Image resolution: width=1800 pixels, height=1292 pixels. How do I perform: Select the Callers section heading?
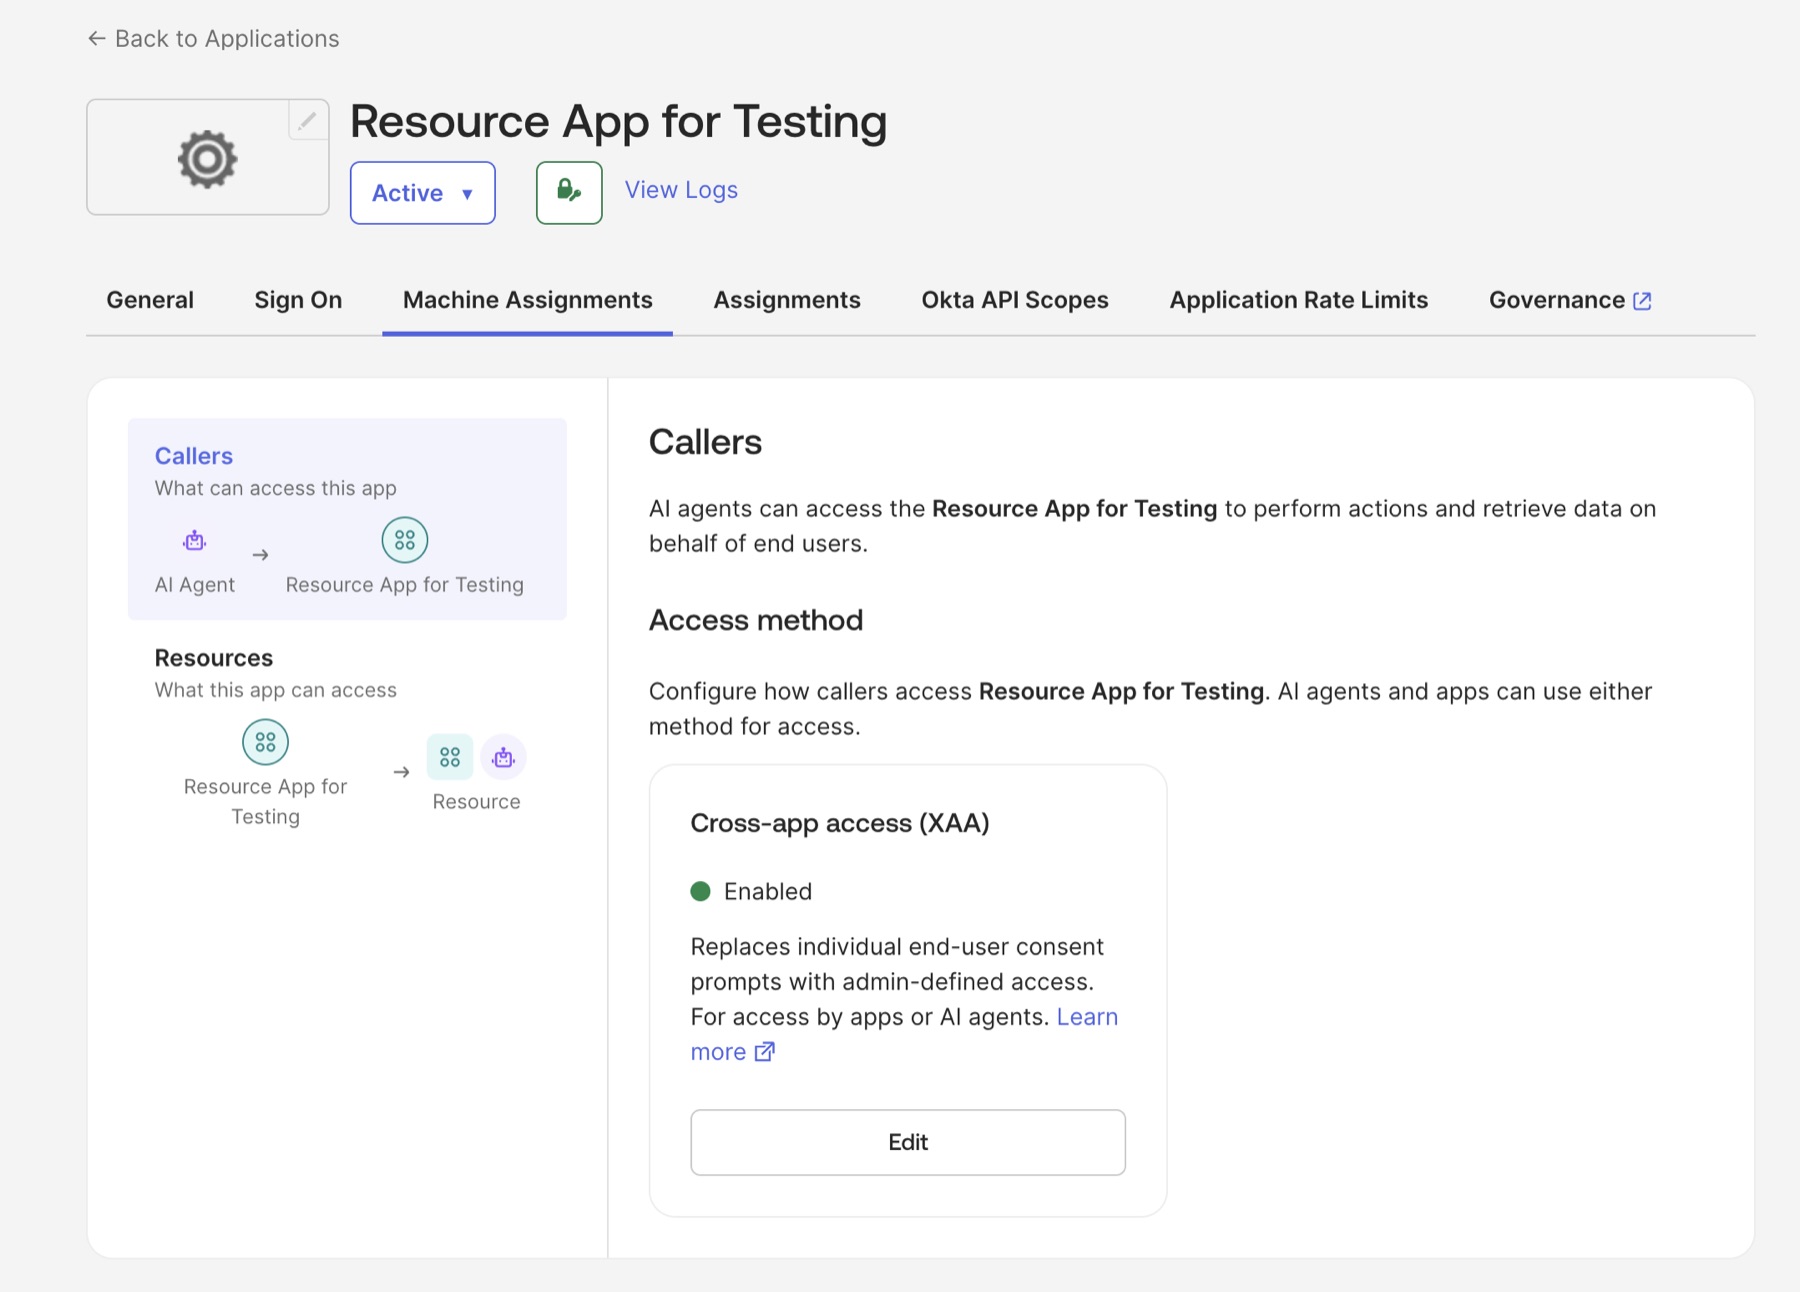(194, 456)
